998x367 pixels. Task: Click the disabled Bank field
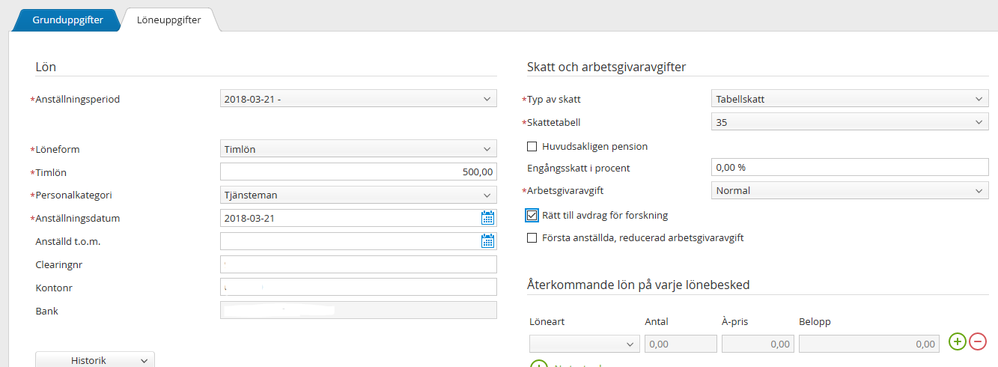pyautogui.click(x=358, y=310)
